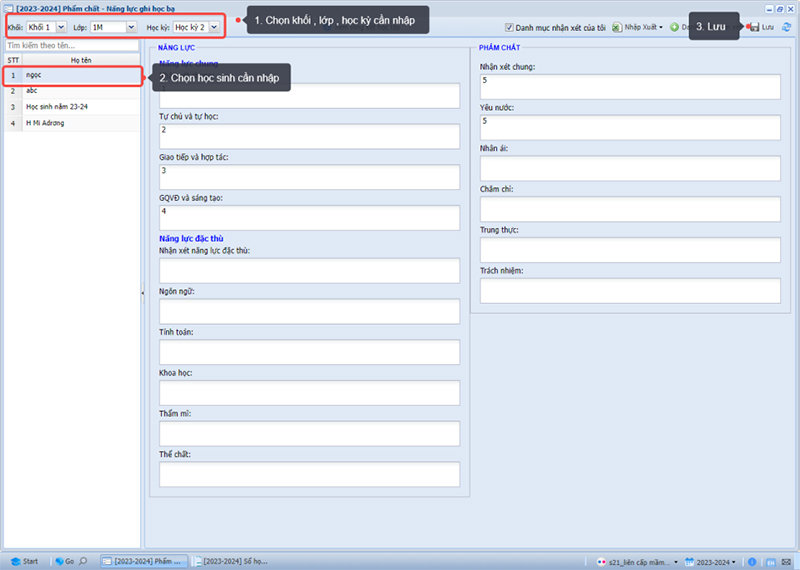Screen dimensions: 800x570
Task: Select student H Mi Adrơng in list
Action: 72,123
